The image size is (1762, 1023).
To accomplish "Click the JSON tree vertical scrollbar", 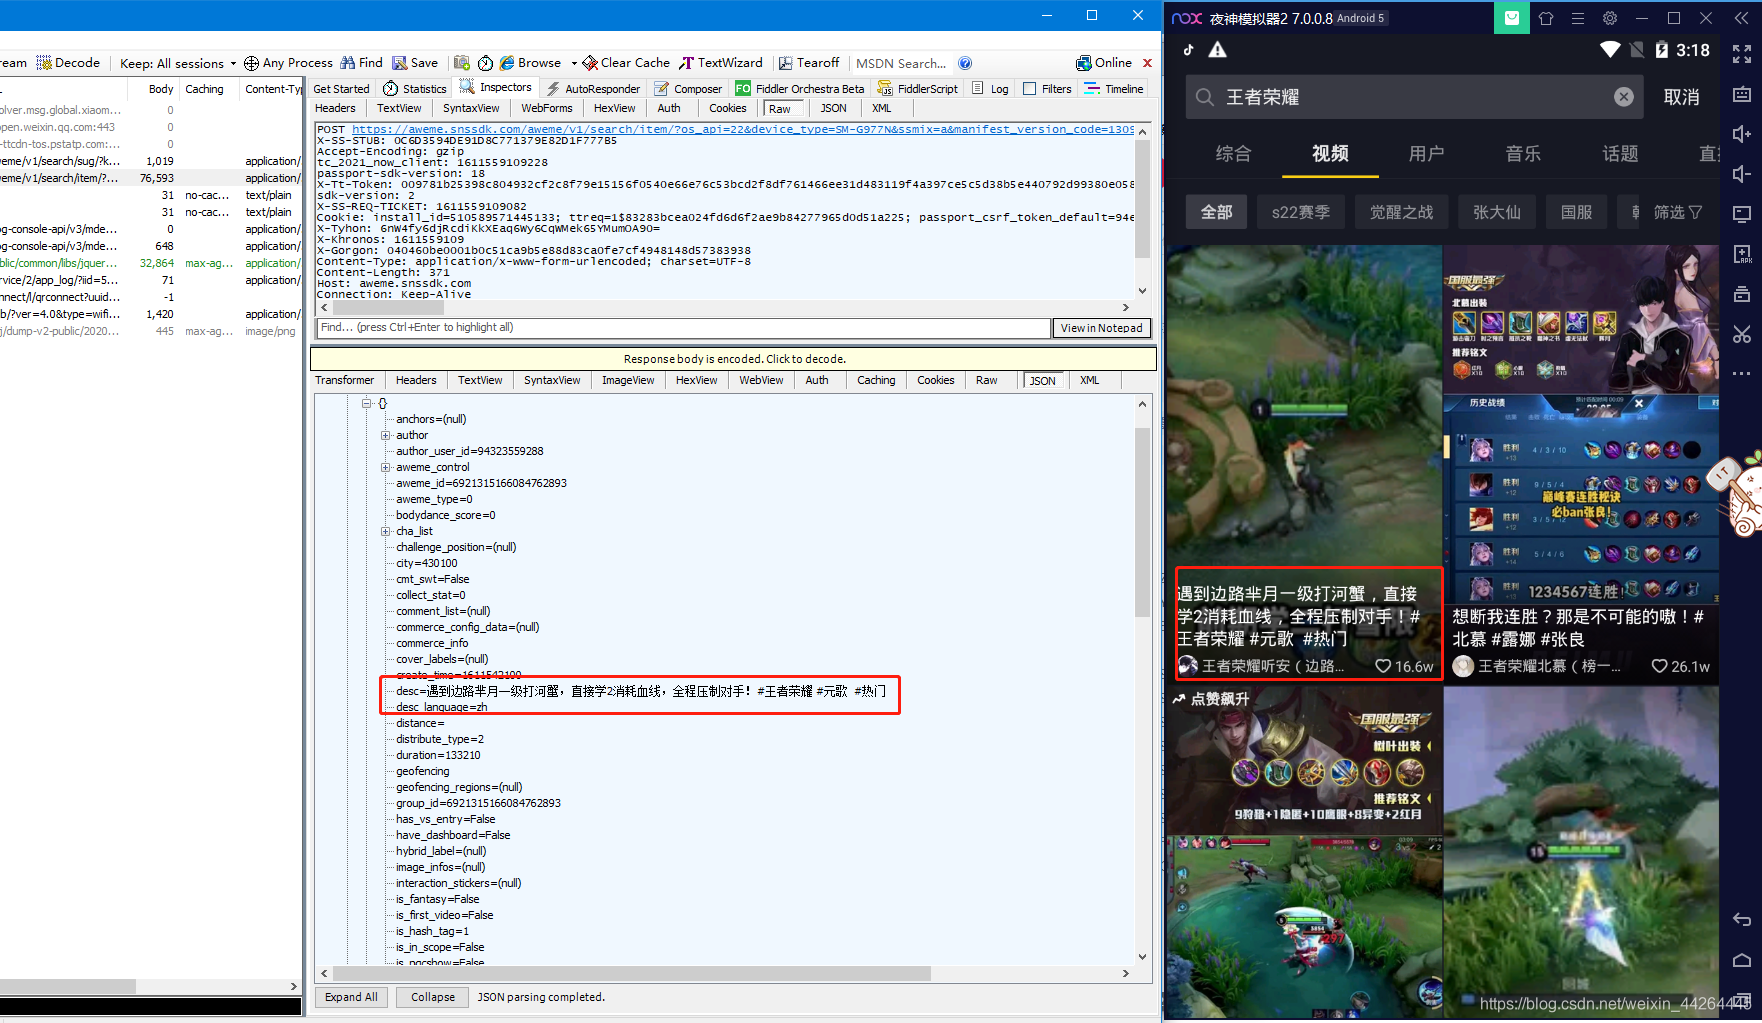I will point(1142,522).
